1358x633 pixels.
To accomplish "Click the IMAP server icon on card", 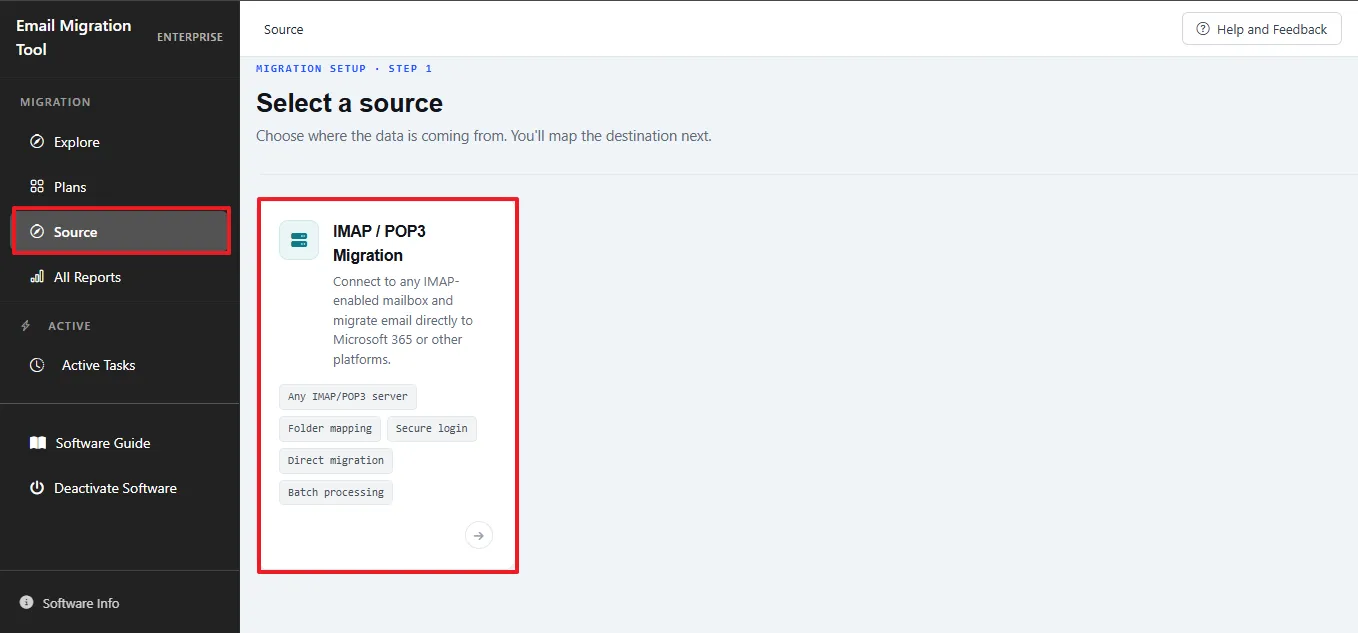I will (299, 240).
